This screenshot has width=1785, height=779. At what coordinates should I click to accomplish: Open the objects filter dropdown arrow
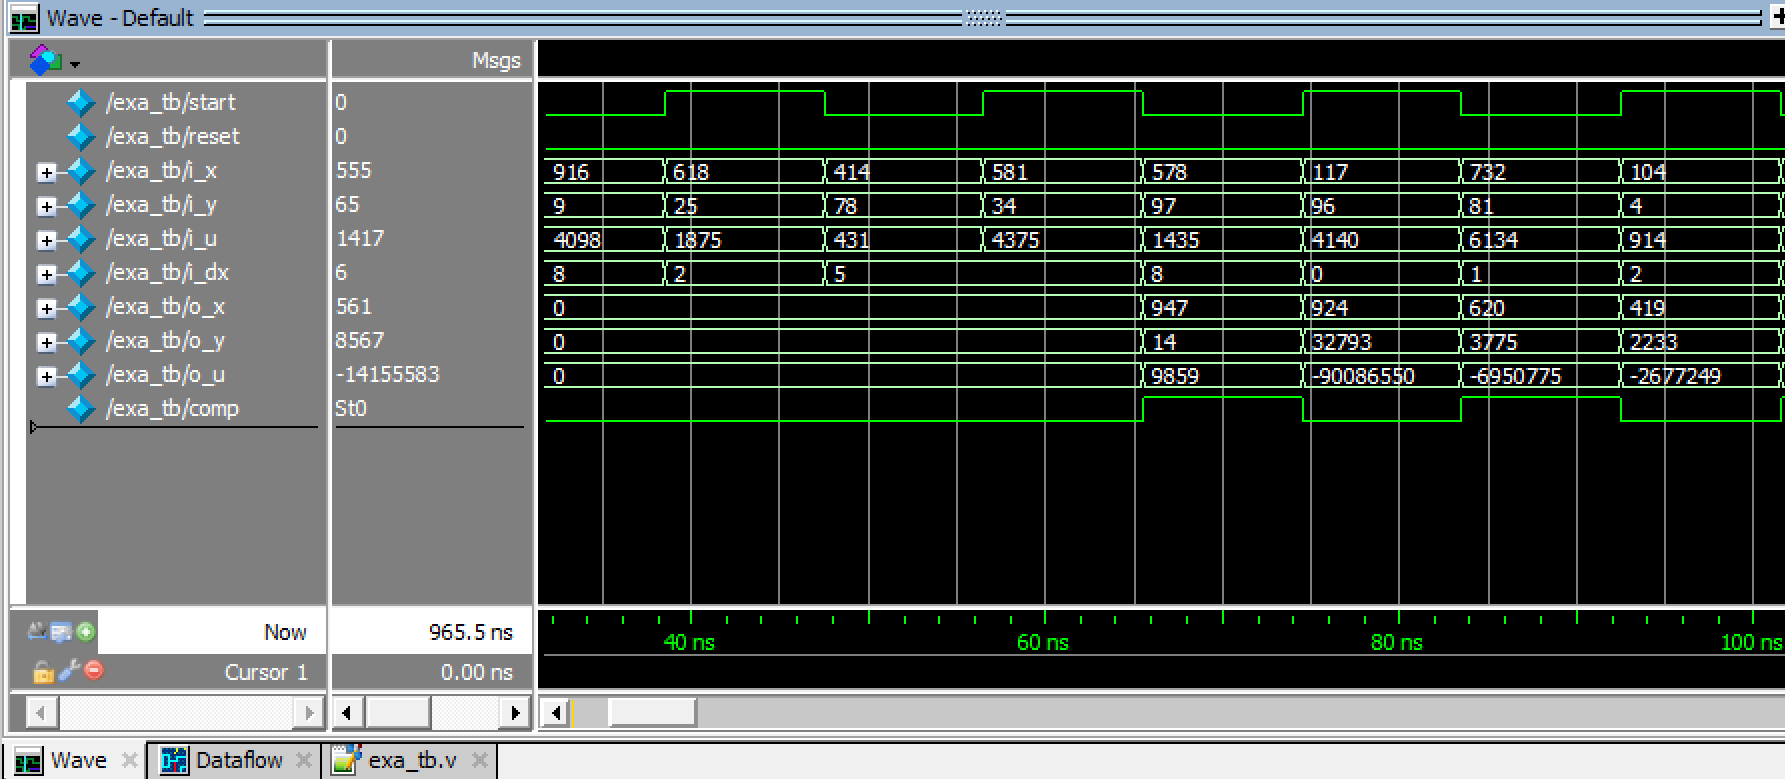pos(75,64)
